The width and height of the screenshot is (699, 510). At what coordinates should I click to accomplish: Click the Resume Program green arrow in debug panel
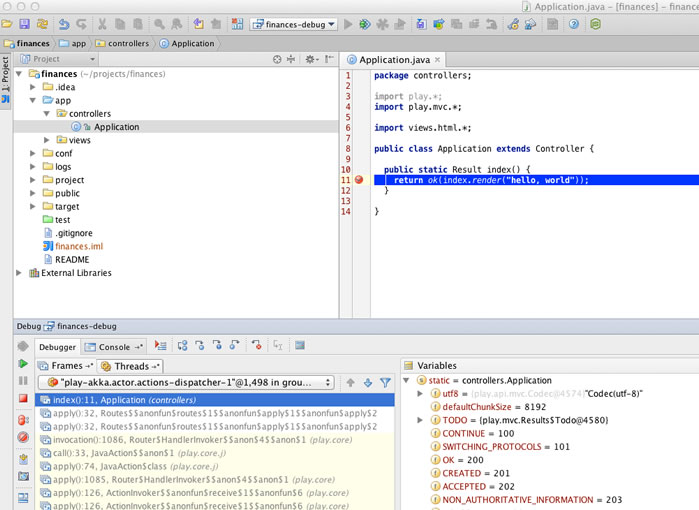pos(23,364)
